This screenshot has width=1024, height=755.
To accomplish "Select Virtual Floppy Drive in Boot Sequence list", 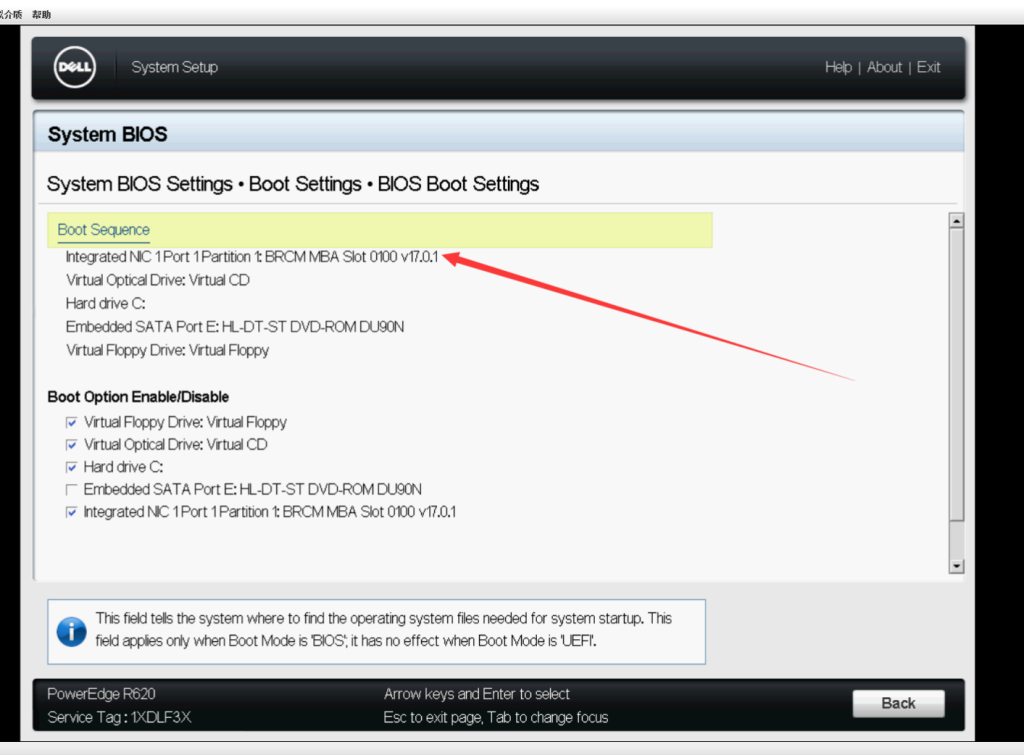I will click(x=167, y=350).
